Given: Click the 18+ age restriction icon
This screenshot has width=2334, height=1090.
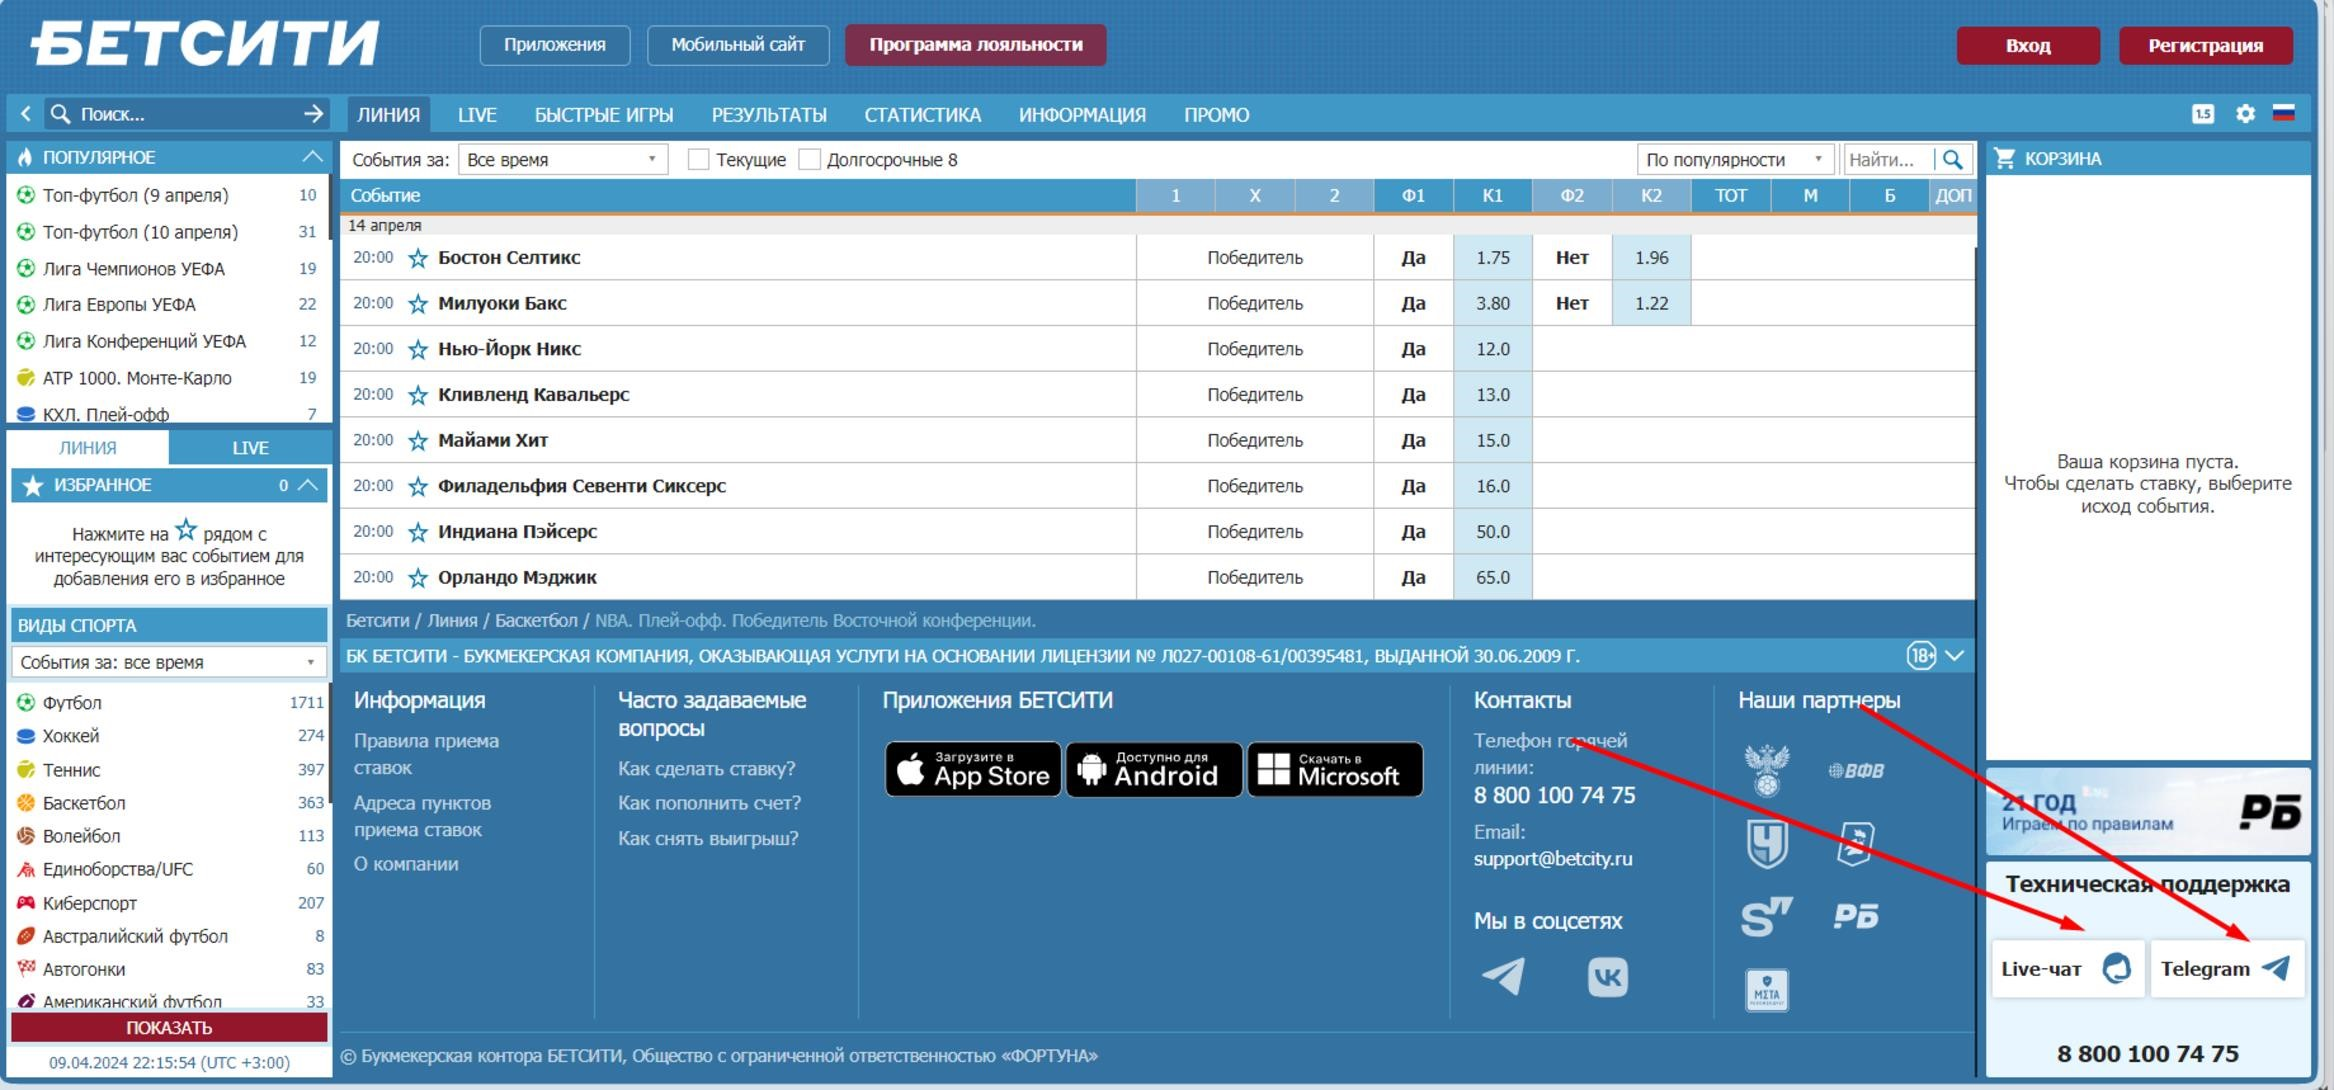Looking at the screenshot, I should click(x=1920, y=656).
